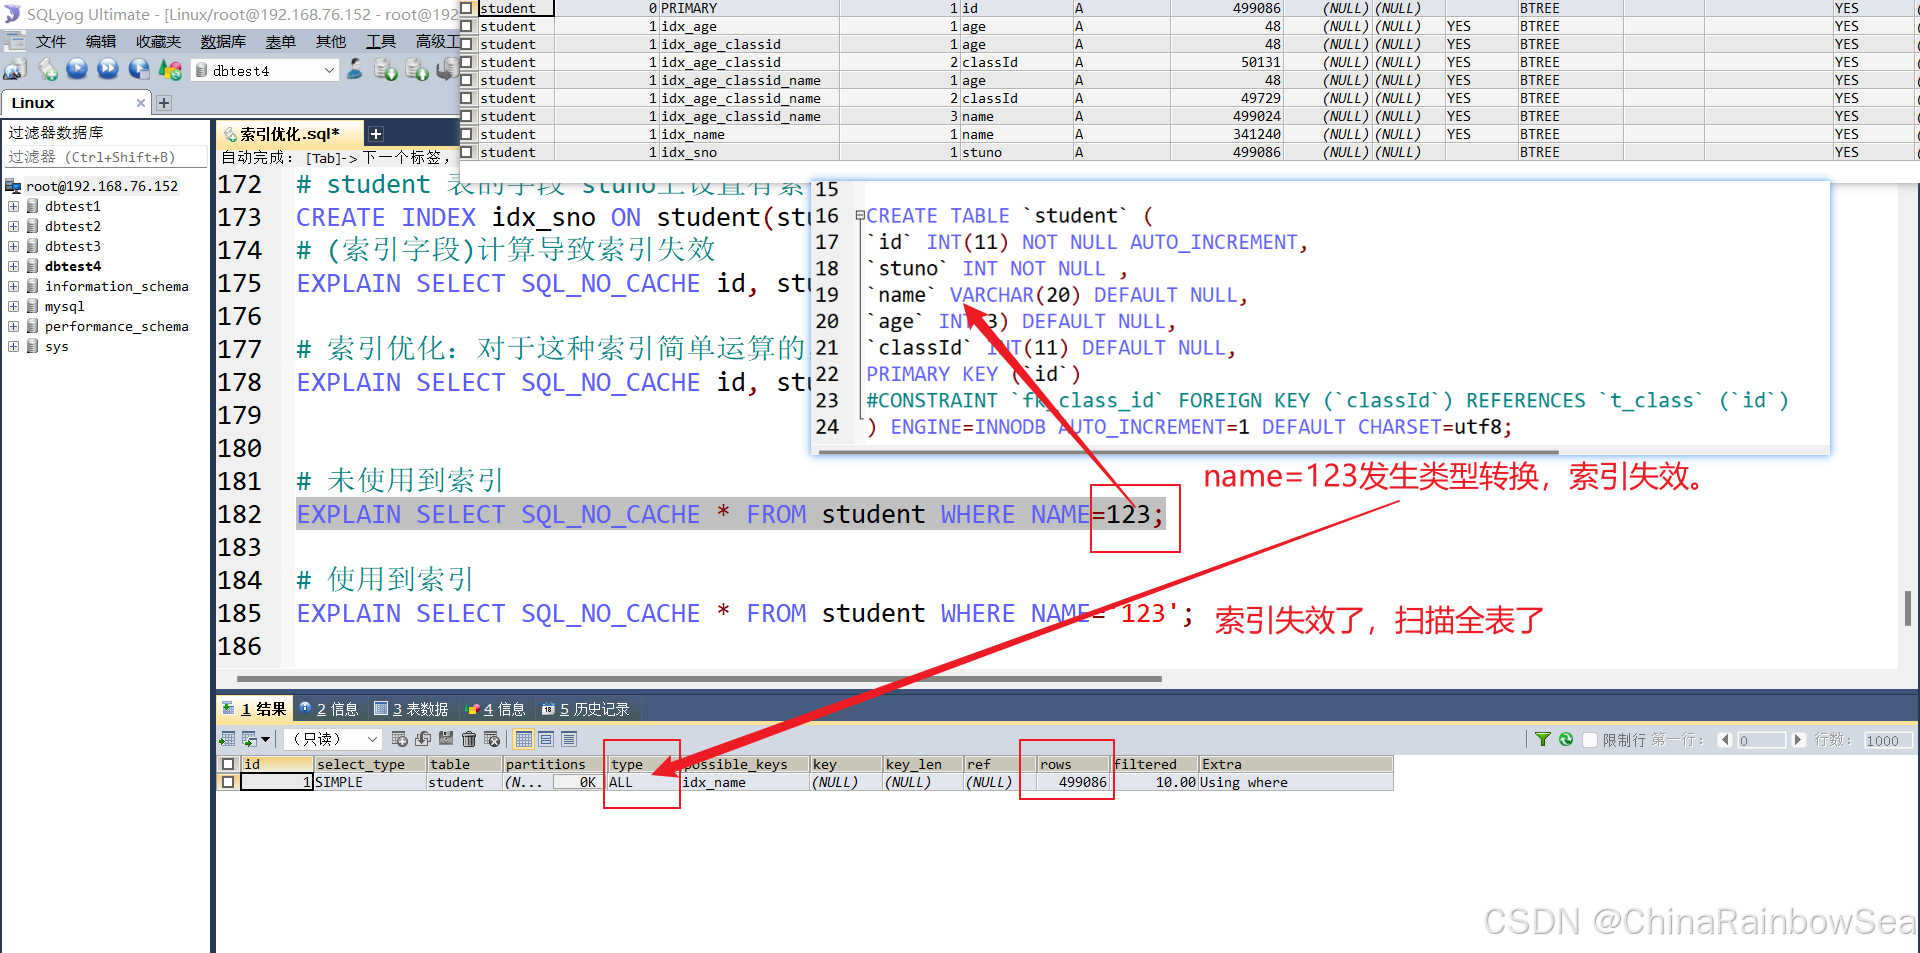Viewport: 1920px width, 953px height.
Task: Click the previous page arrow beside first row field
Action: pos(1725,740)
